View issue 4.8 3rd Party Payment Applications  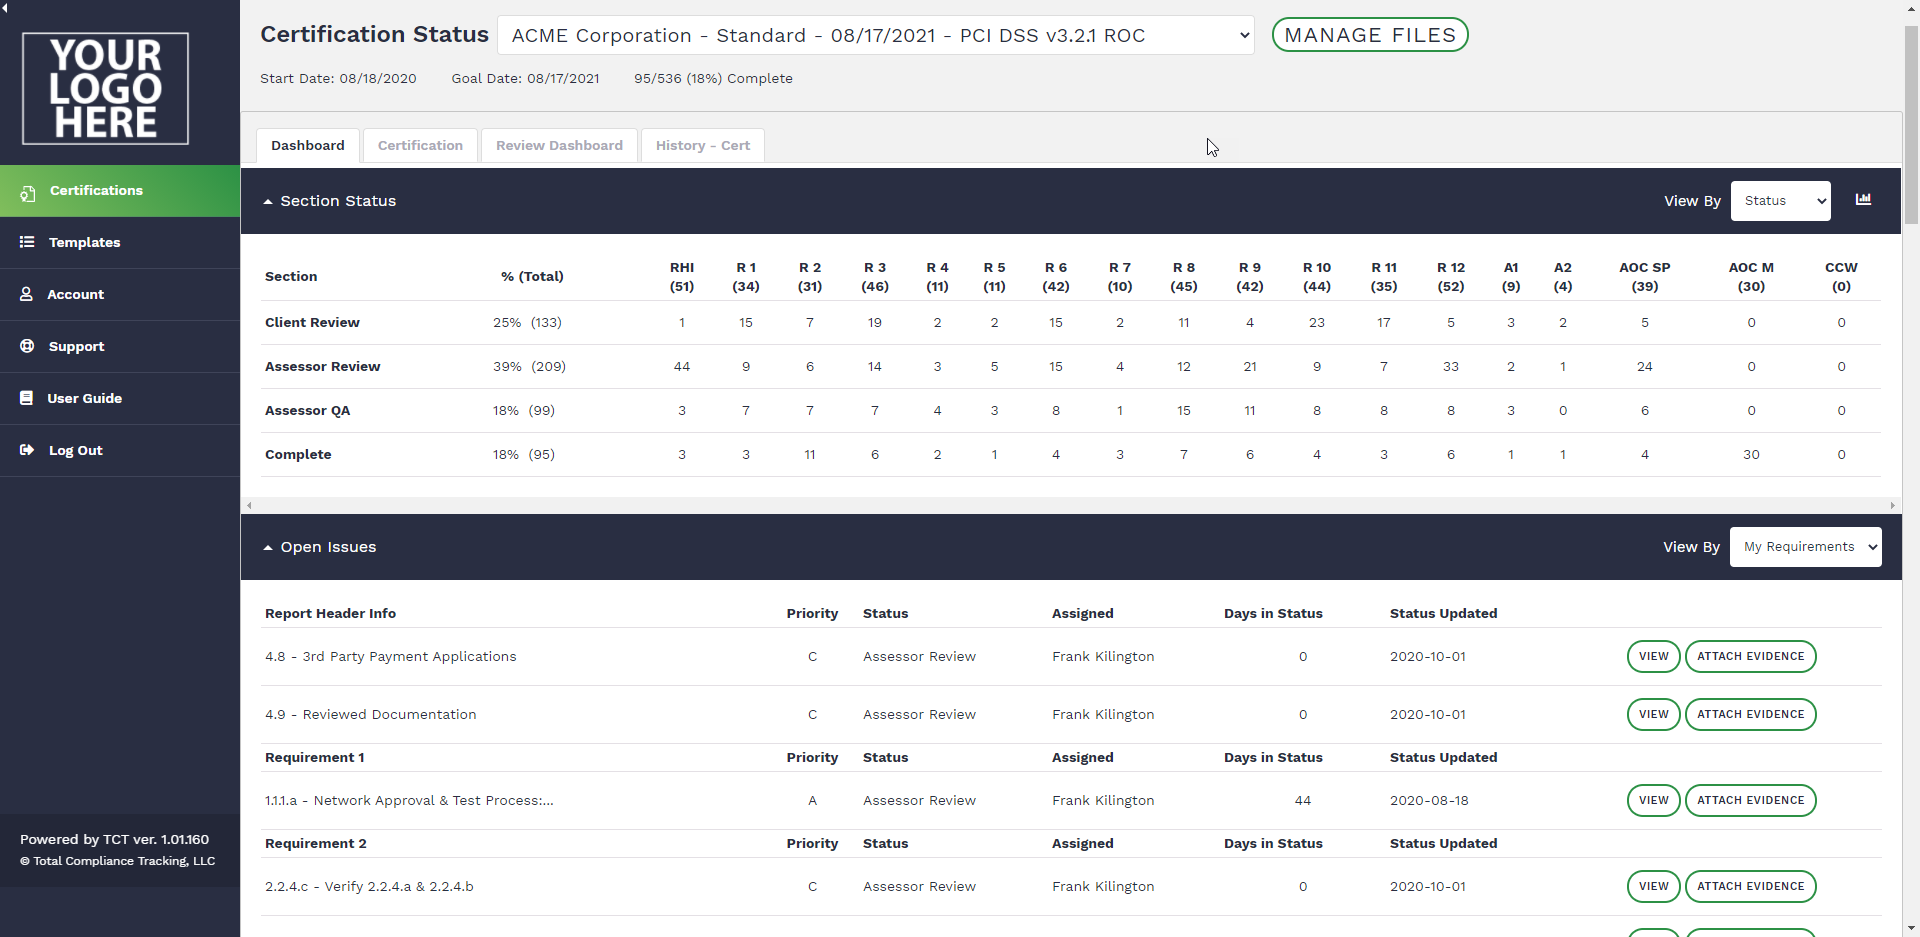1654,657
